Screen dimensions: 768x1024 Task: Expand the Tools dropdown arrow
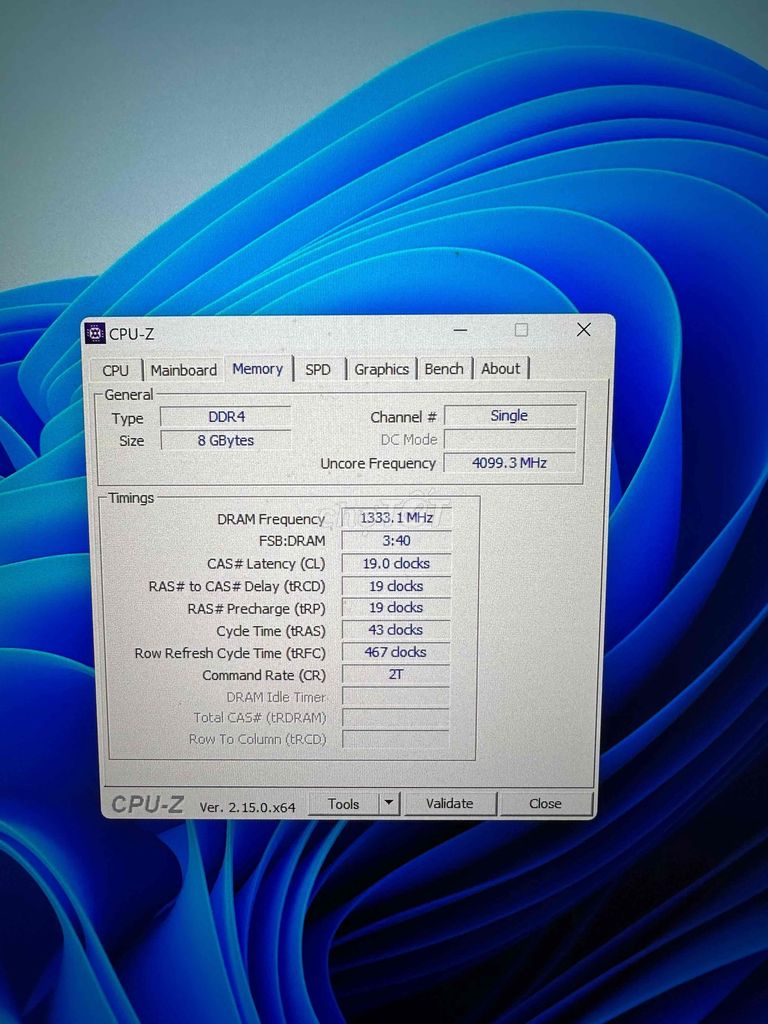pyautogui.click(x=389, y=803)
